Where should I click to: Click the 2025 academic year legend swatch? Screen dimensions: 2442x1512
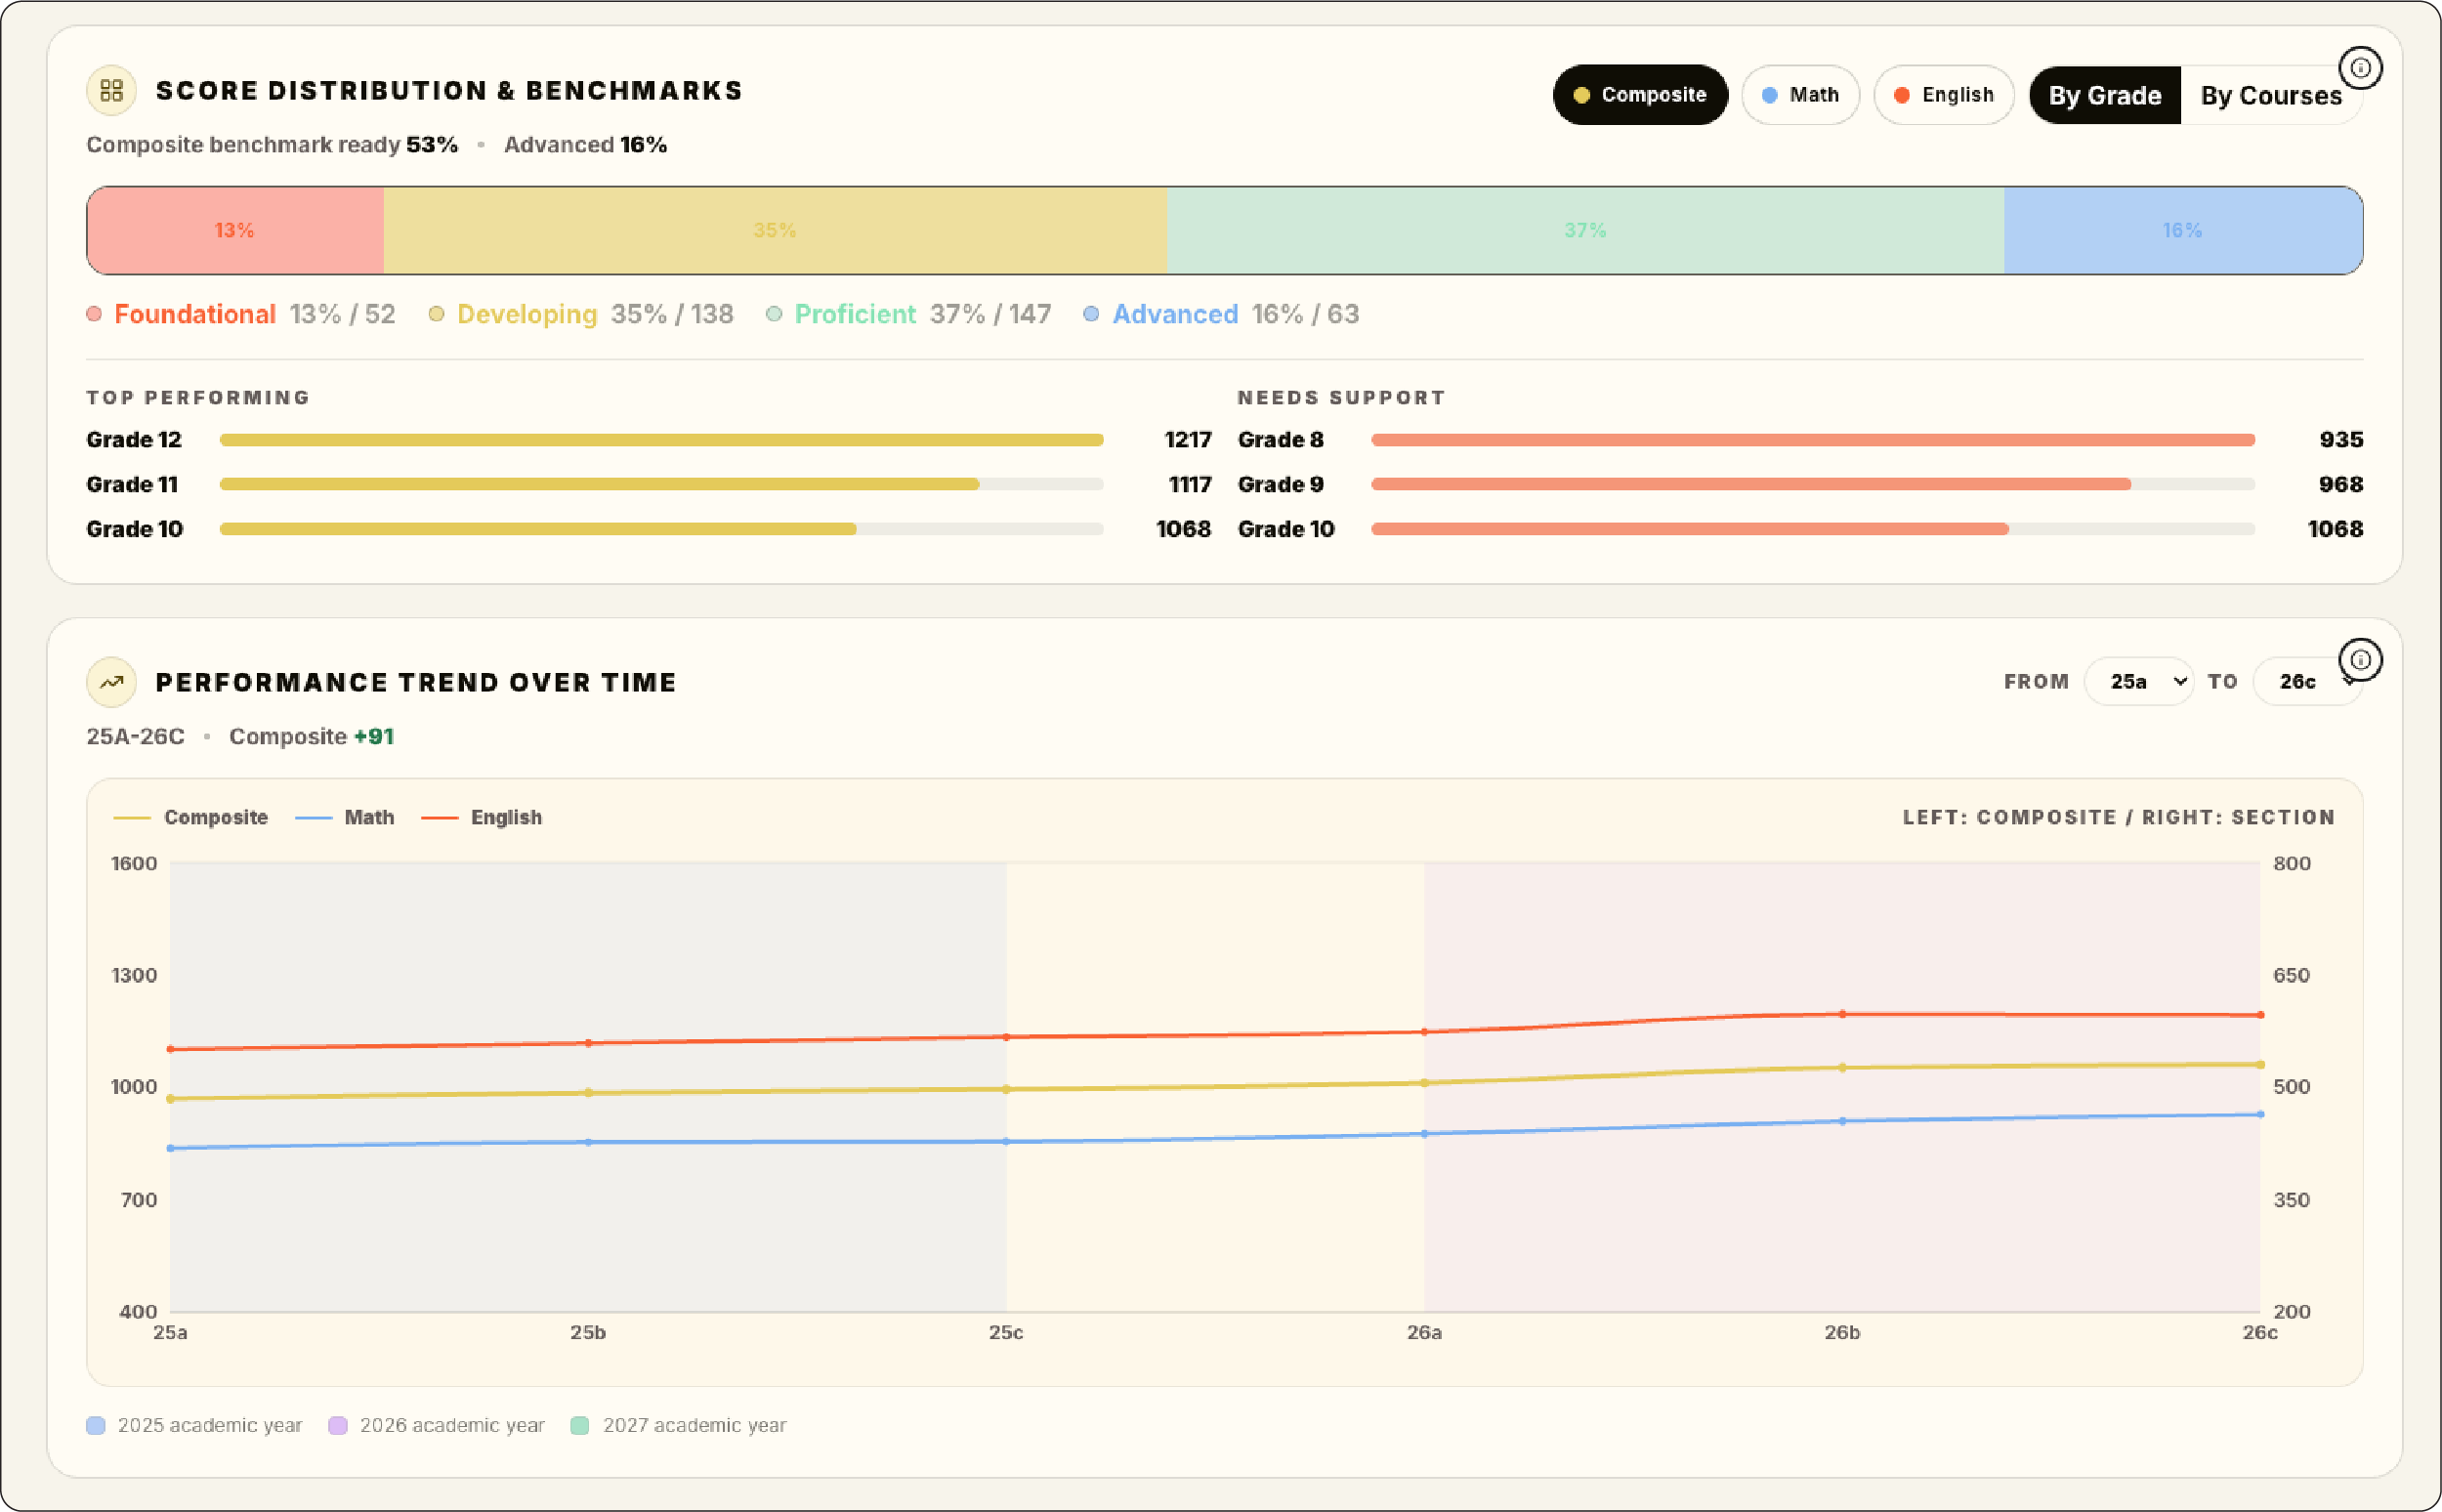tap(96, 1425)
